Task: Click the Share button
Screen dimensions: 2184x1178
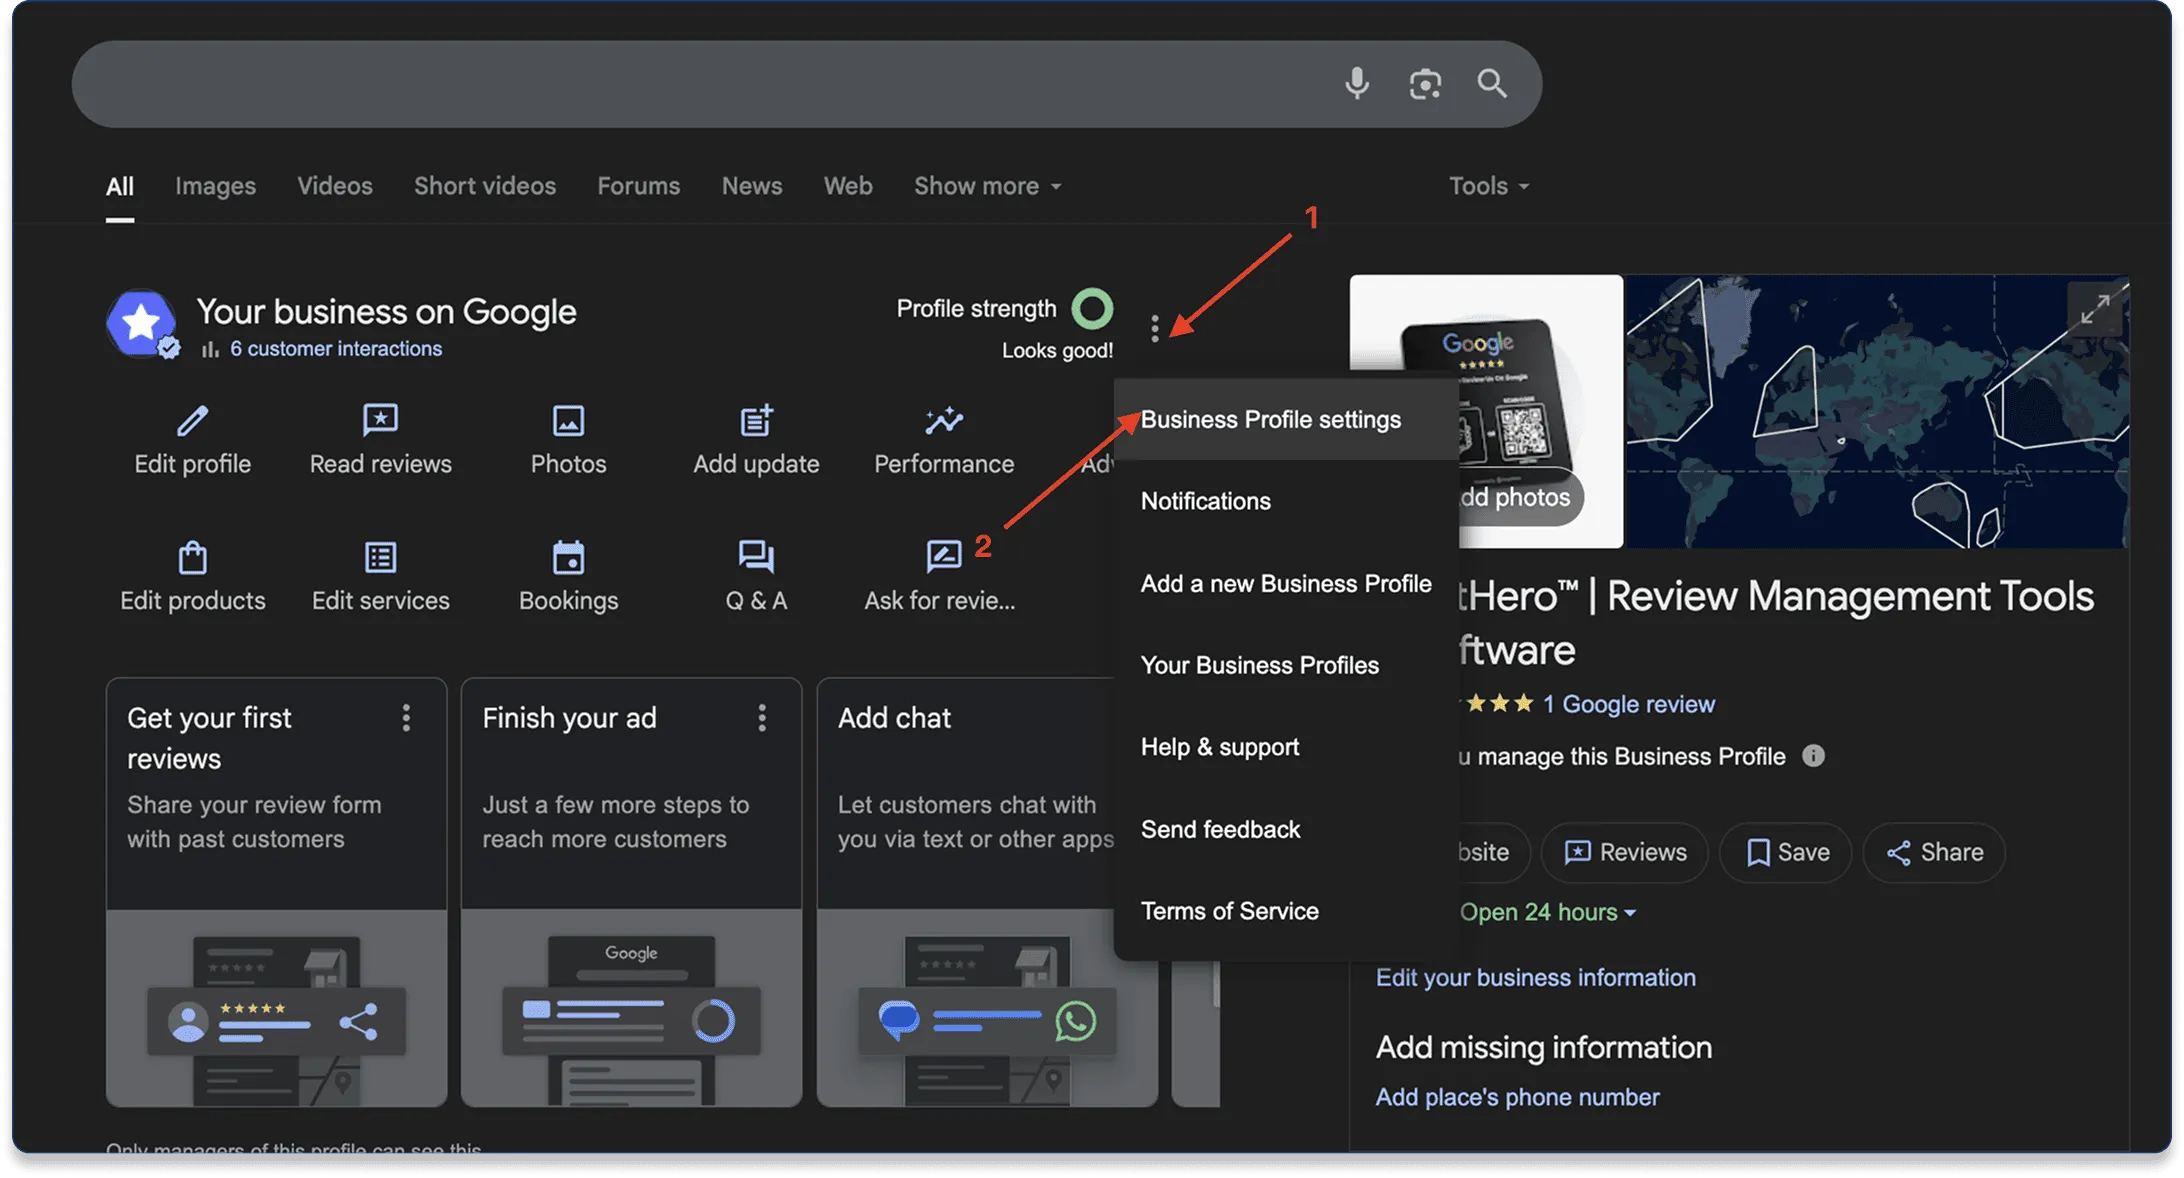Action: [x=1934, y=852]
